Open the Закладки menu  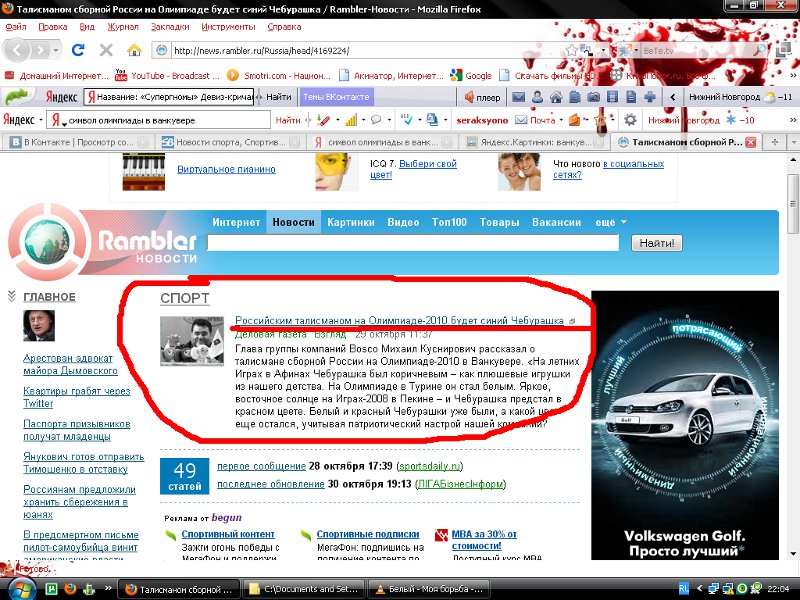pyautogui.click(x=170, y=27)
